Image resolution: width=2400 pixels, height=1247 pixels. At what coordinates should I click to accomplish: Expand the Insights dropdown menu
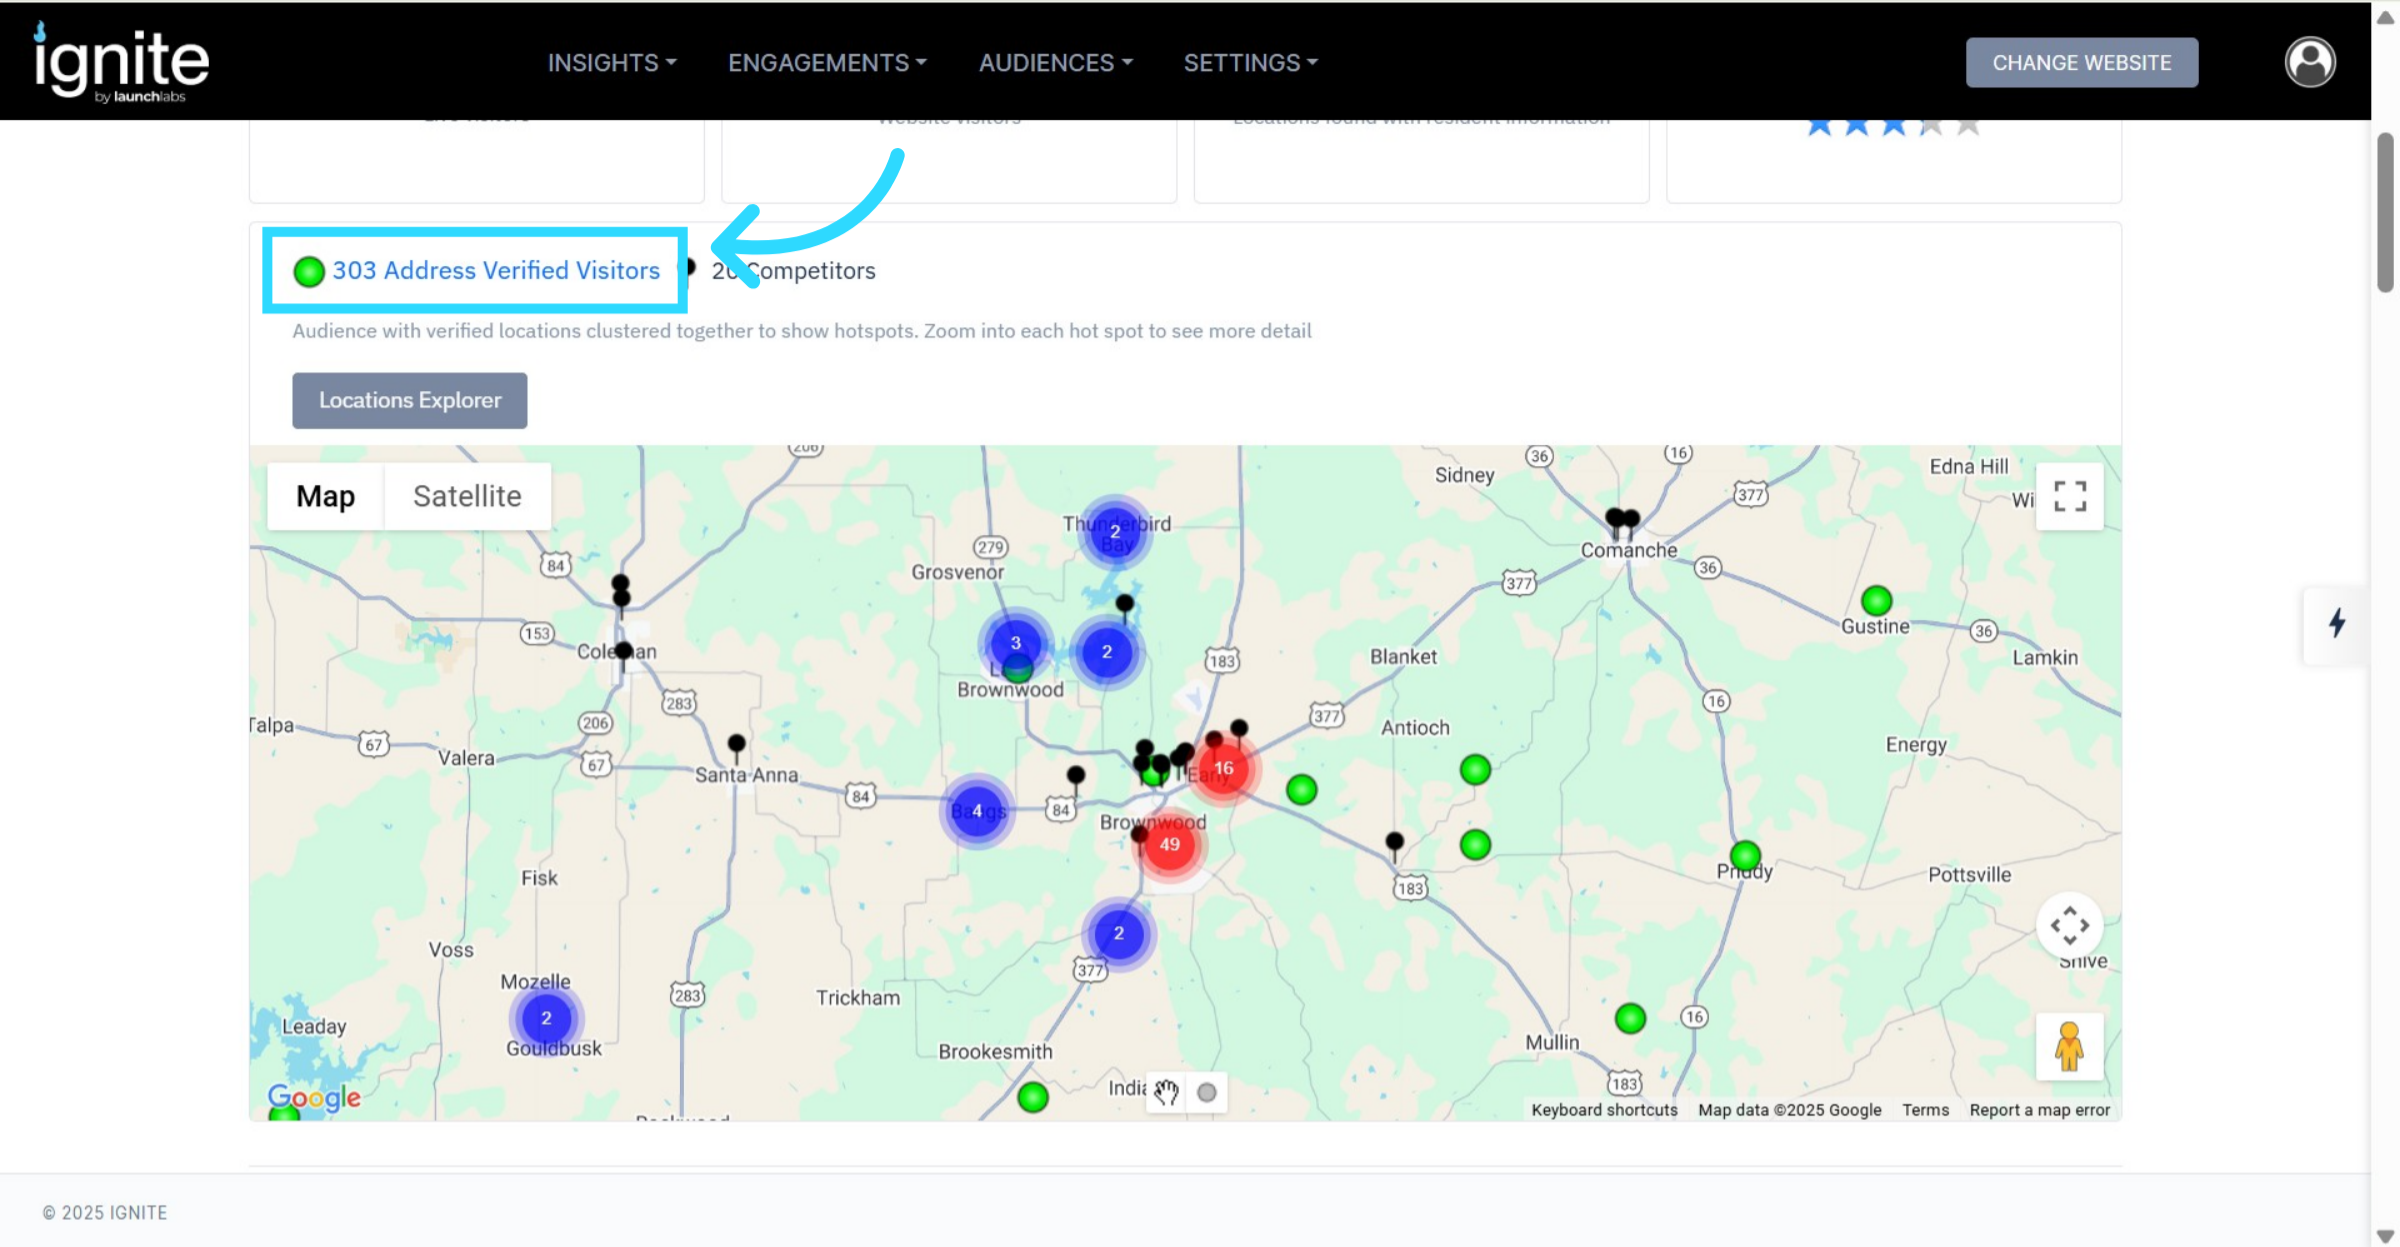(x=611, y=63)
